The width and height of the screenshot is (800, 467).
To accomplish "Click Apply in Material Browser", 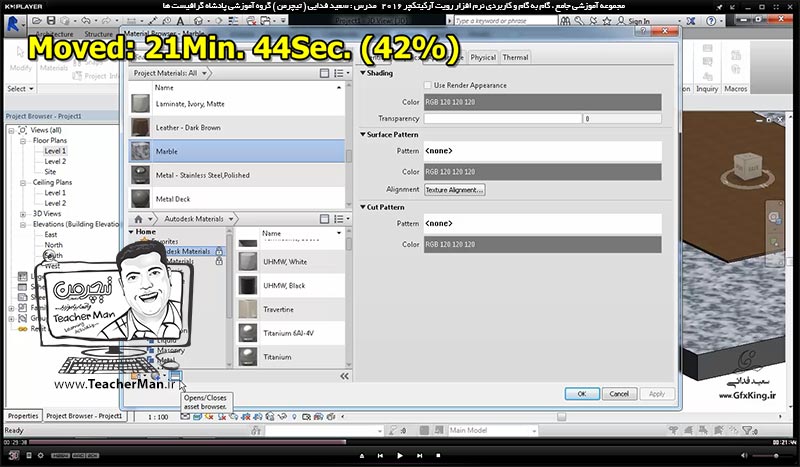I will click(657, 394).
